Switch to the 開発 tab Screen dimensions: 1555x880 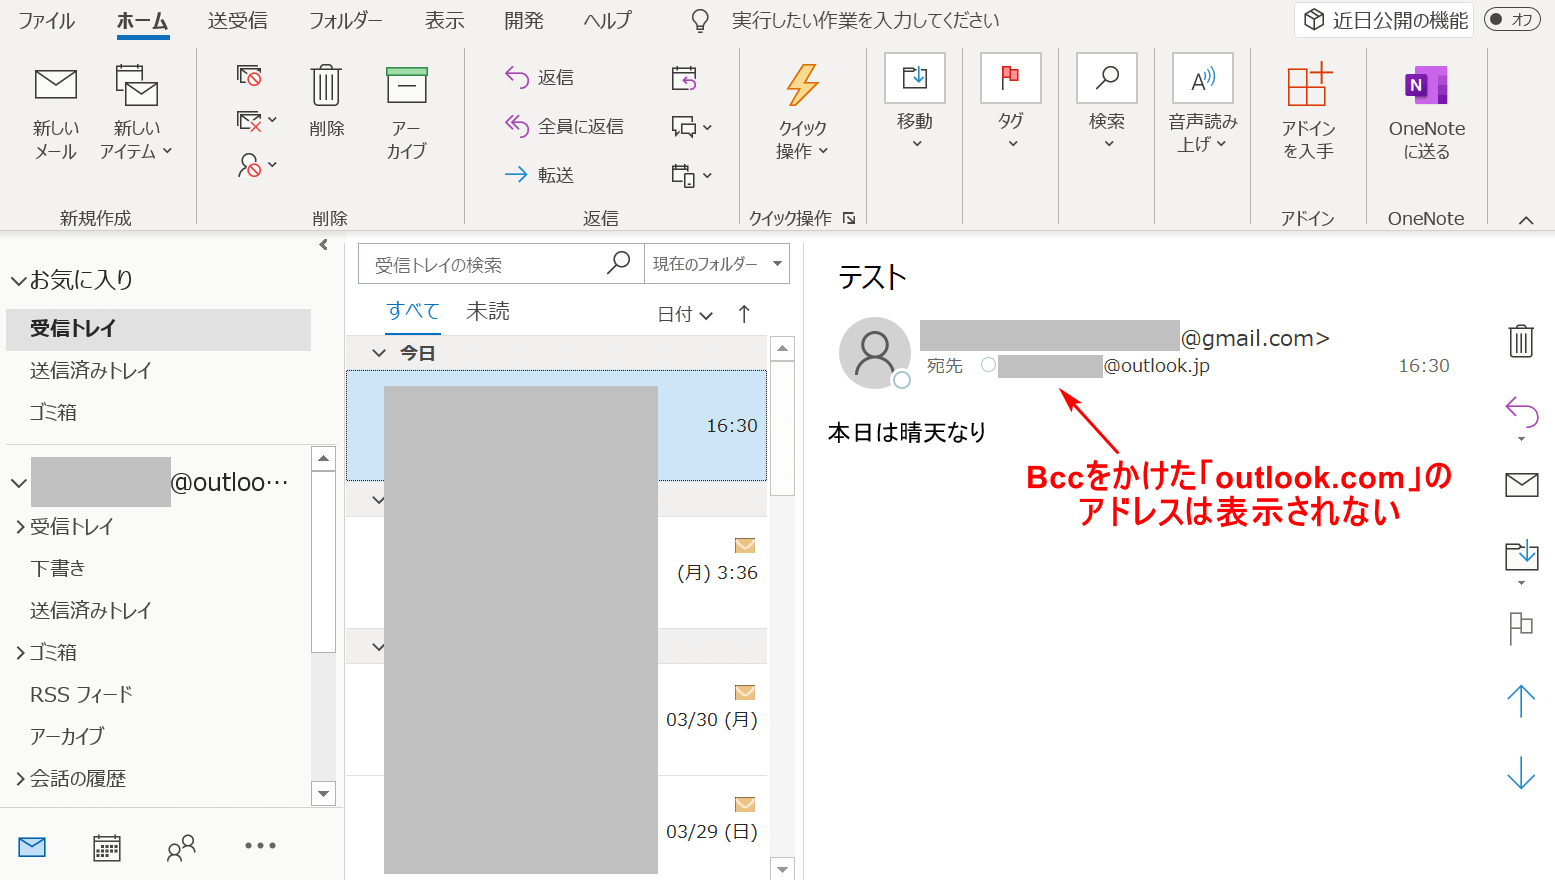click(523, 21)
